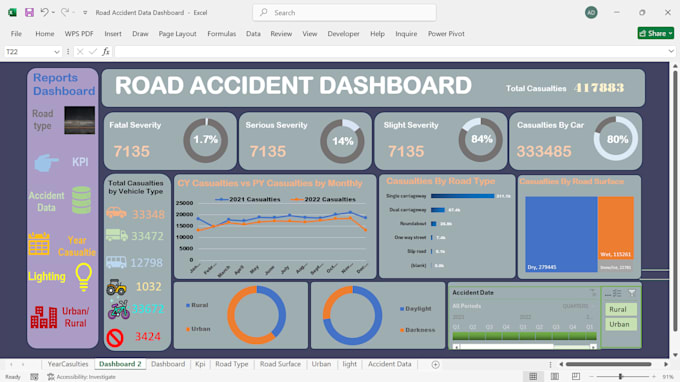Image resolution: width=680 pixels, height=382 pixels.
Task: Open the Accident Data sidebar link
Action: tap(46, 202)
